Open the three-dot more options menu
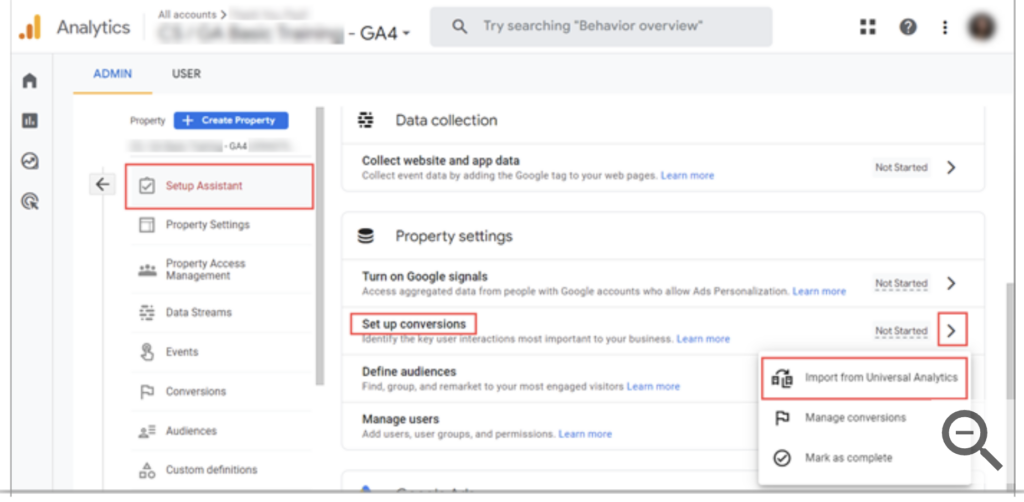The image size is (1024, 502). click(x=945, y=28)
